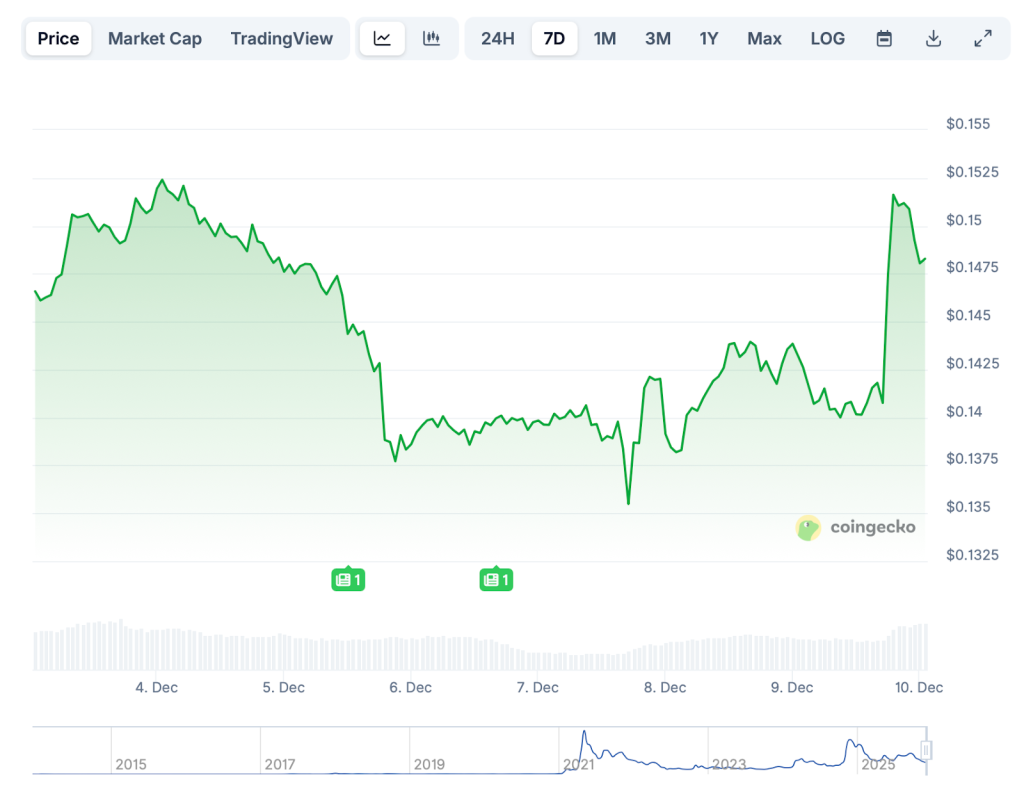
Task: Open the TradingView tab
Action: coord(281,39)
